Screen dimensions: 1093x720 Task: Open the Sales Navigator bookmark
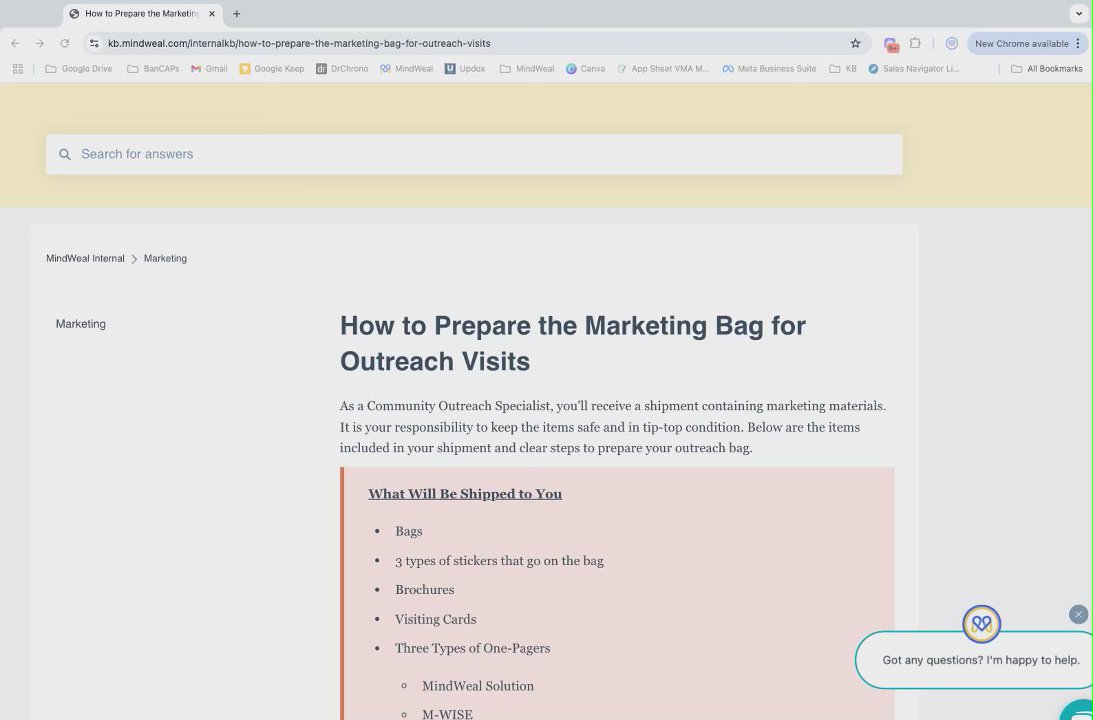tap(914, 68)
